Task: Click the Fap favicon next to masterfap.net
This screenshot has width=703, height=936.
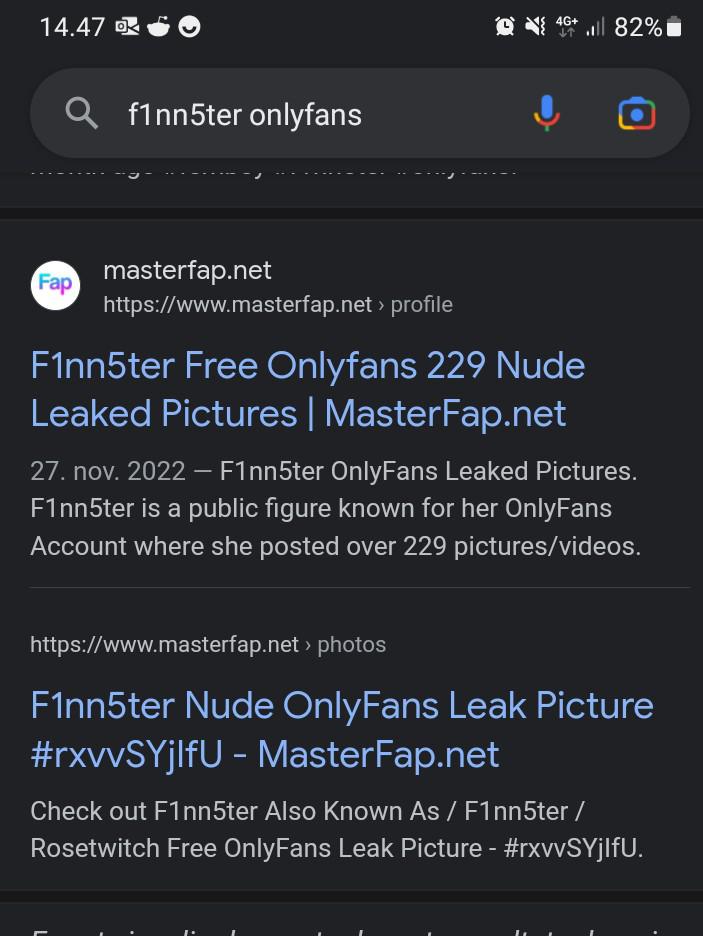Action: point(55,285)
